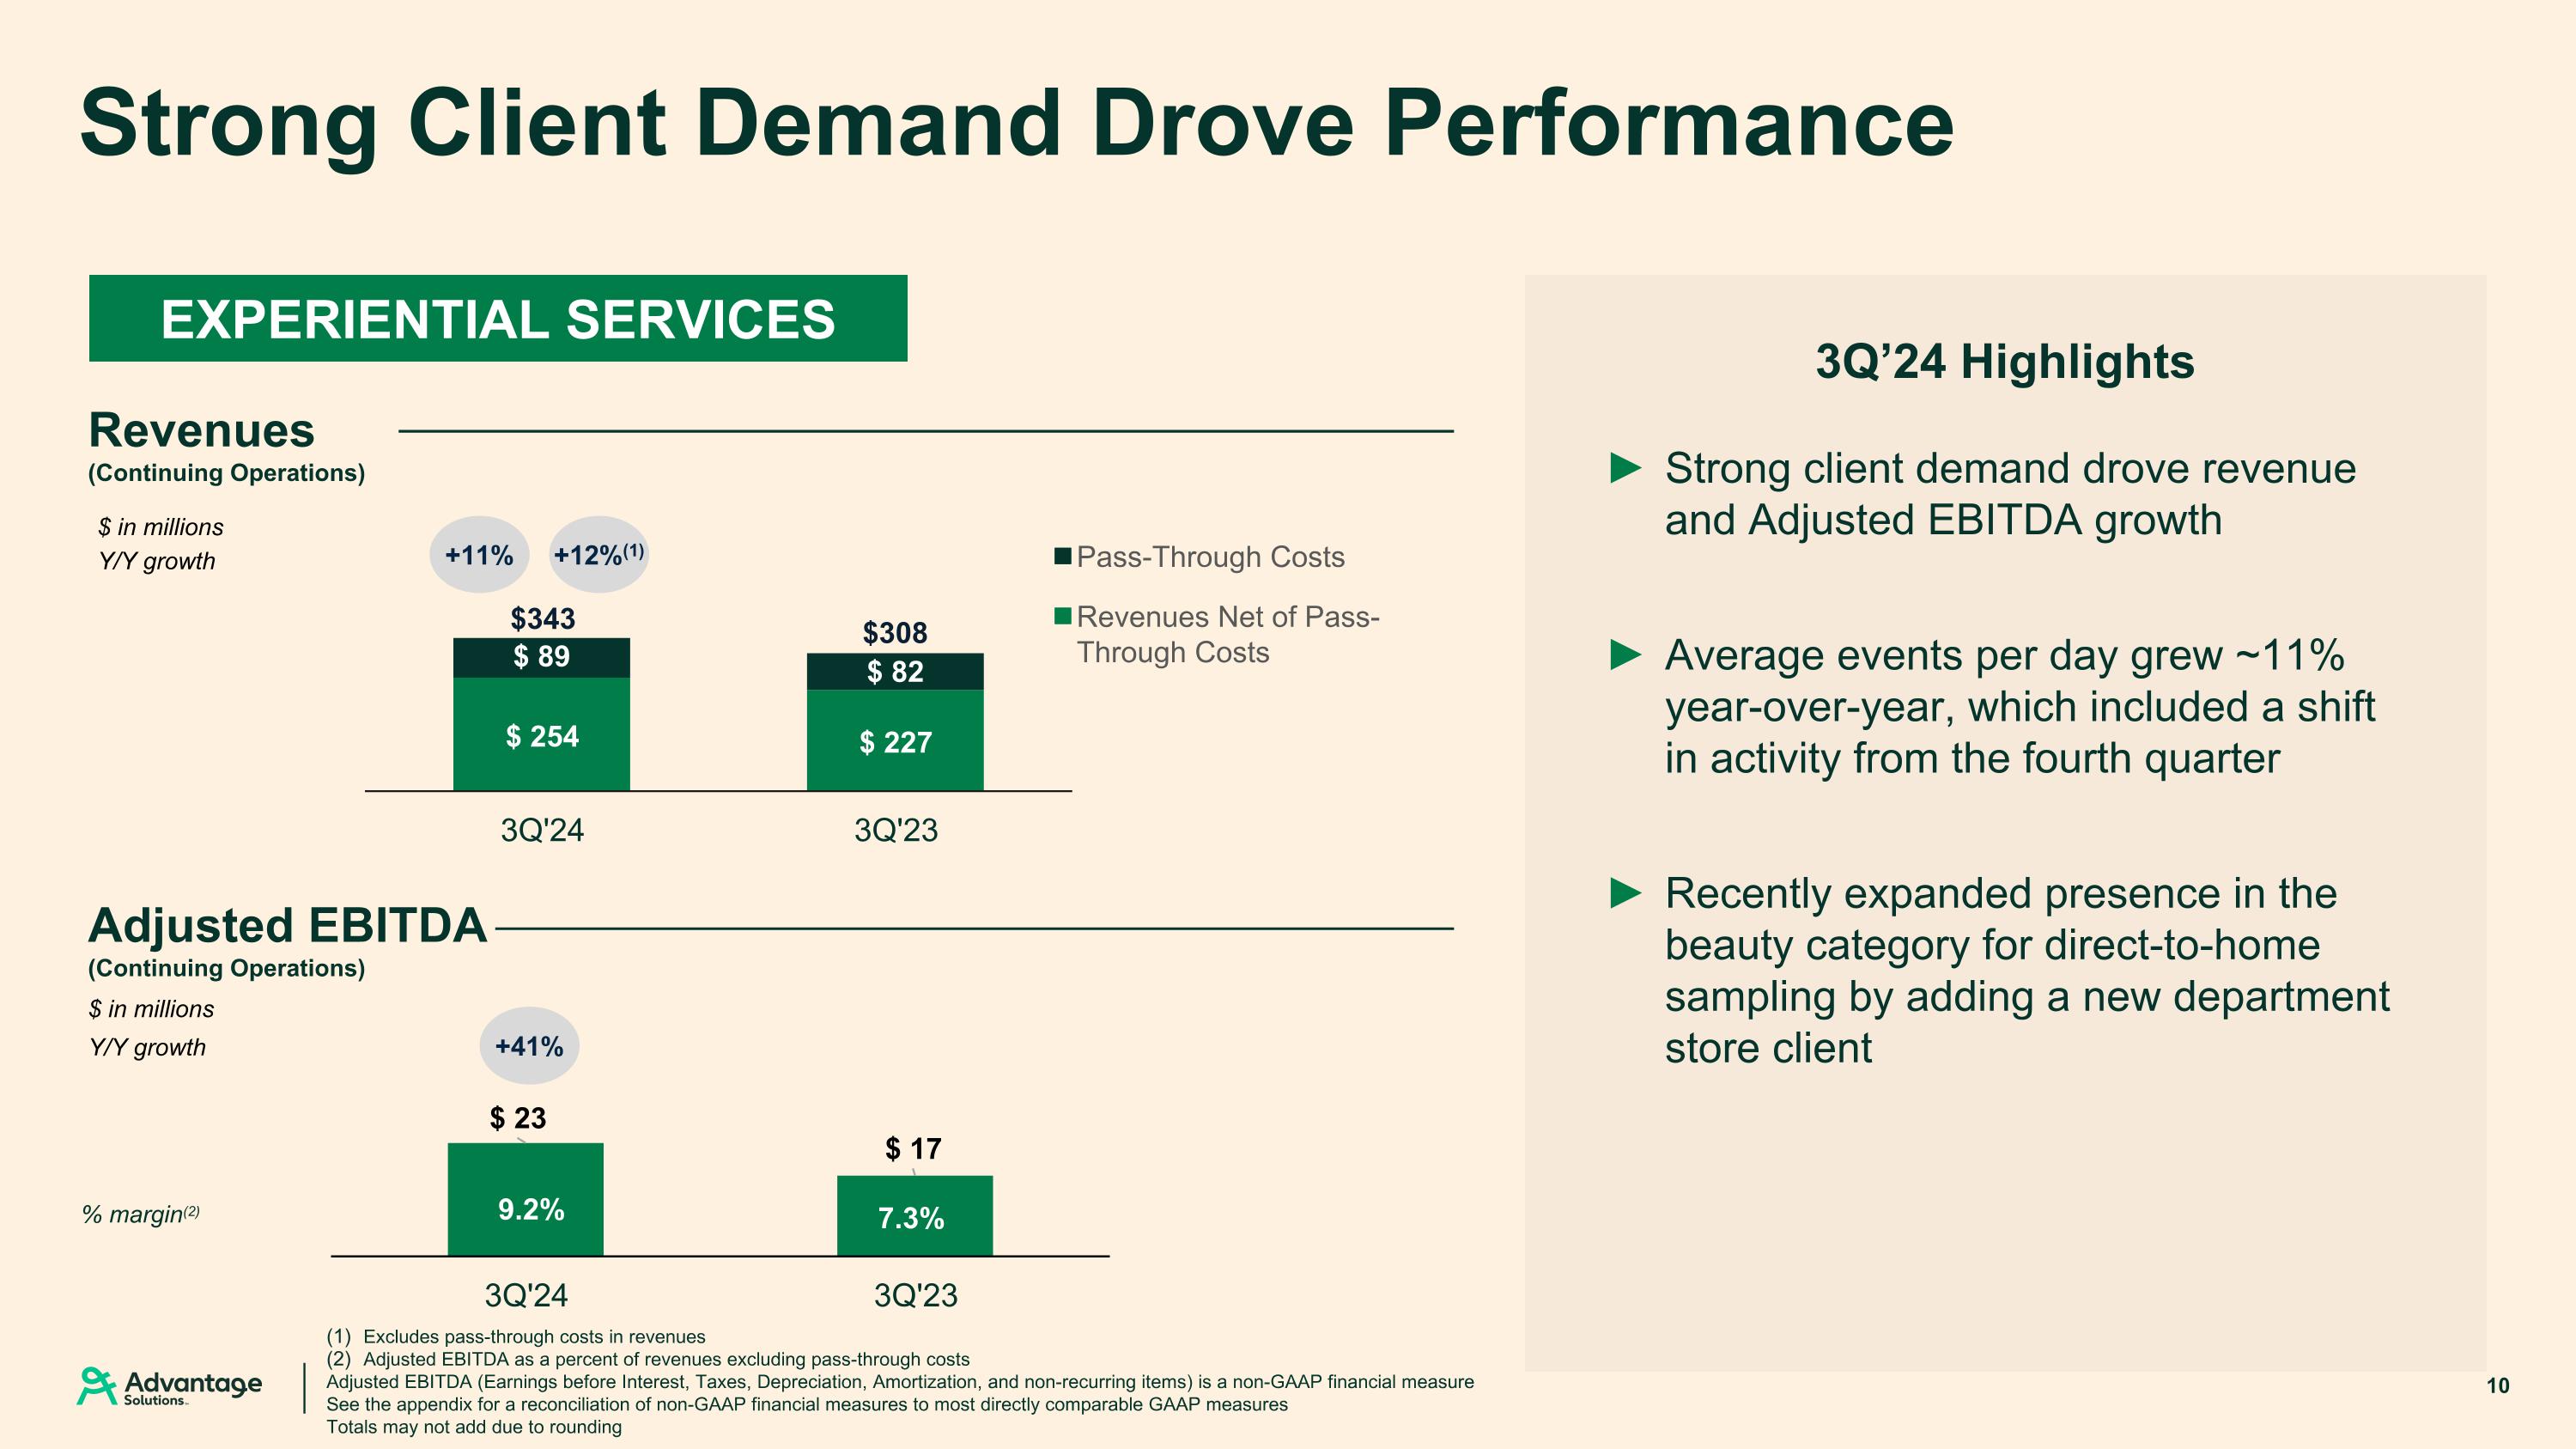Click the +41% EBITDA growth bubble
The image size is (2576, 1449).
click(x=529, y=1046)
